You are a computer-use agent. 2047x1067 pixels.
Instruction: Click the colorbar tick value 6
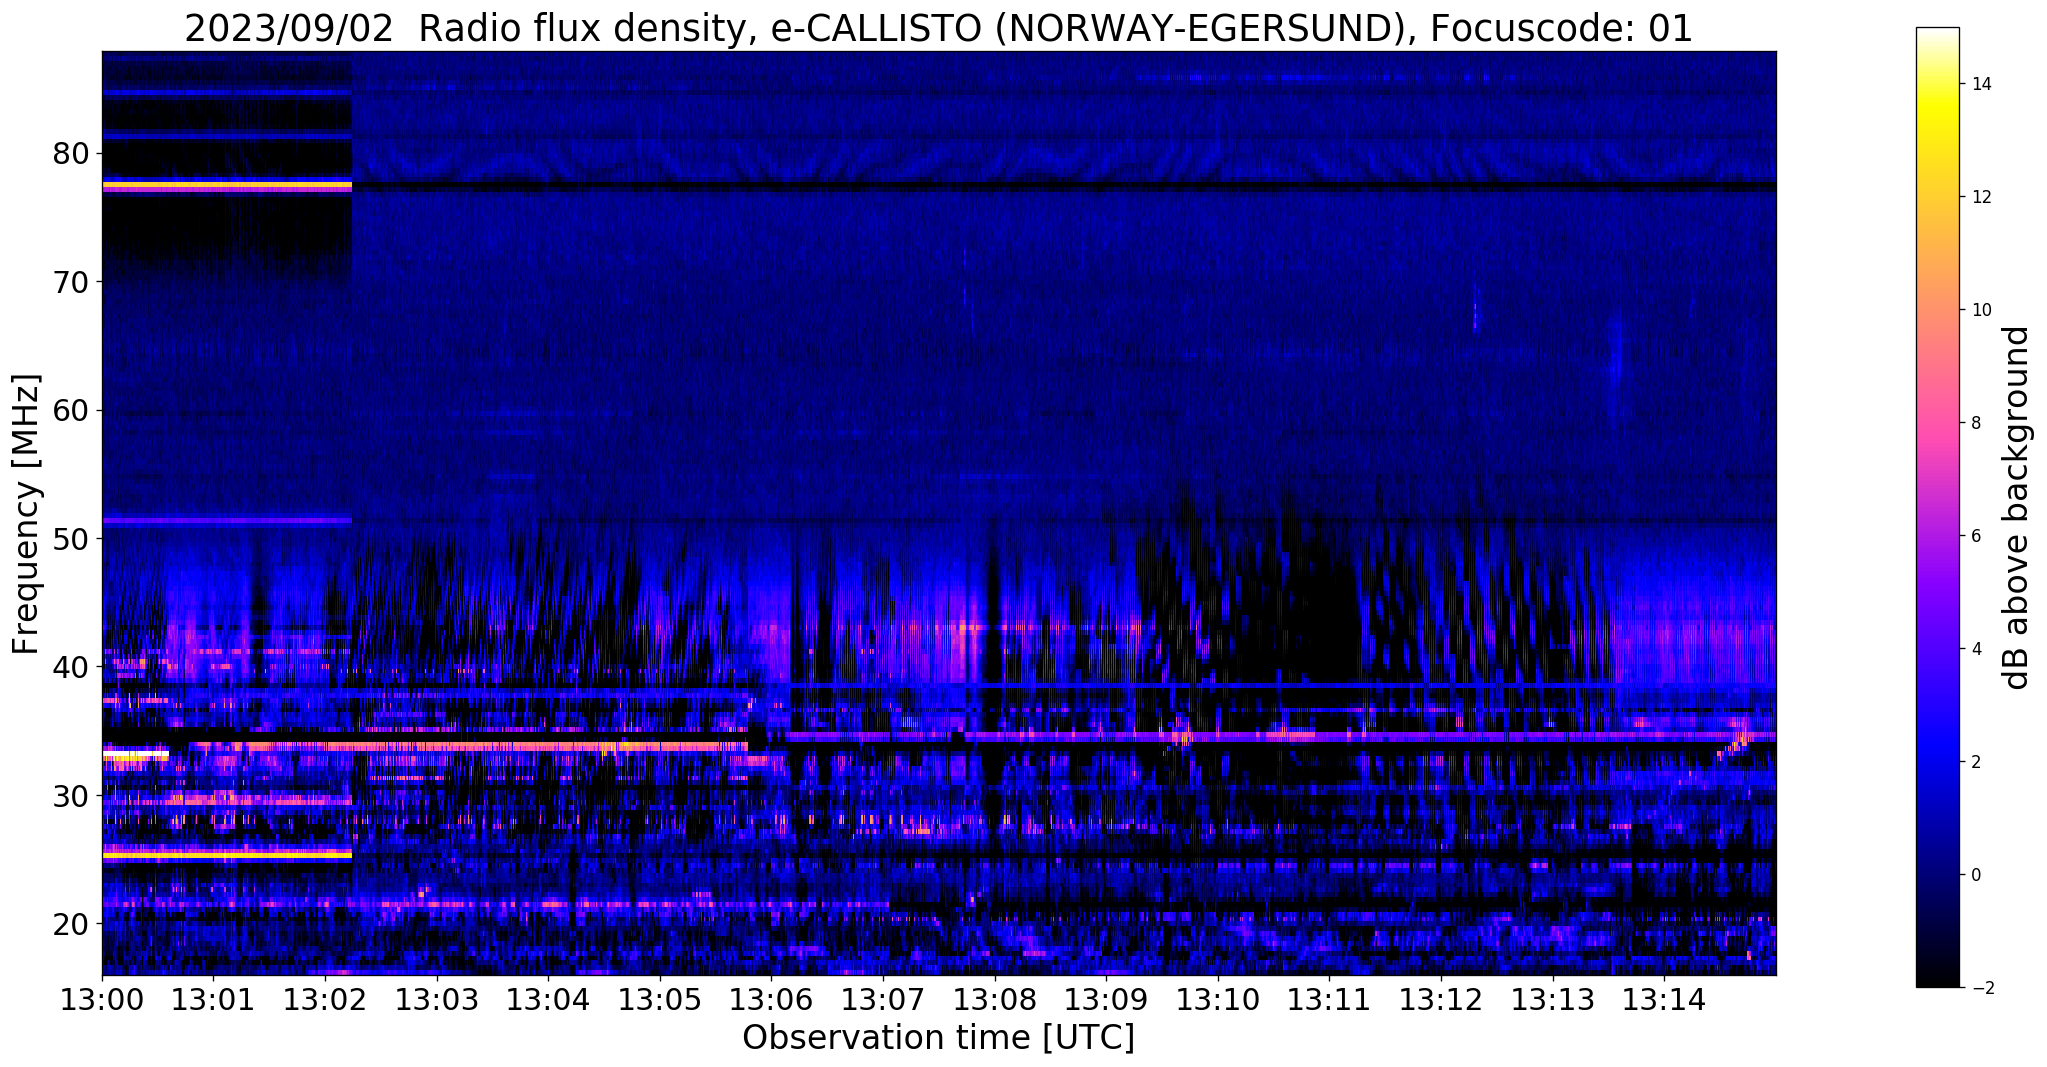click(x=1976, y=536)
